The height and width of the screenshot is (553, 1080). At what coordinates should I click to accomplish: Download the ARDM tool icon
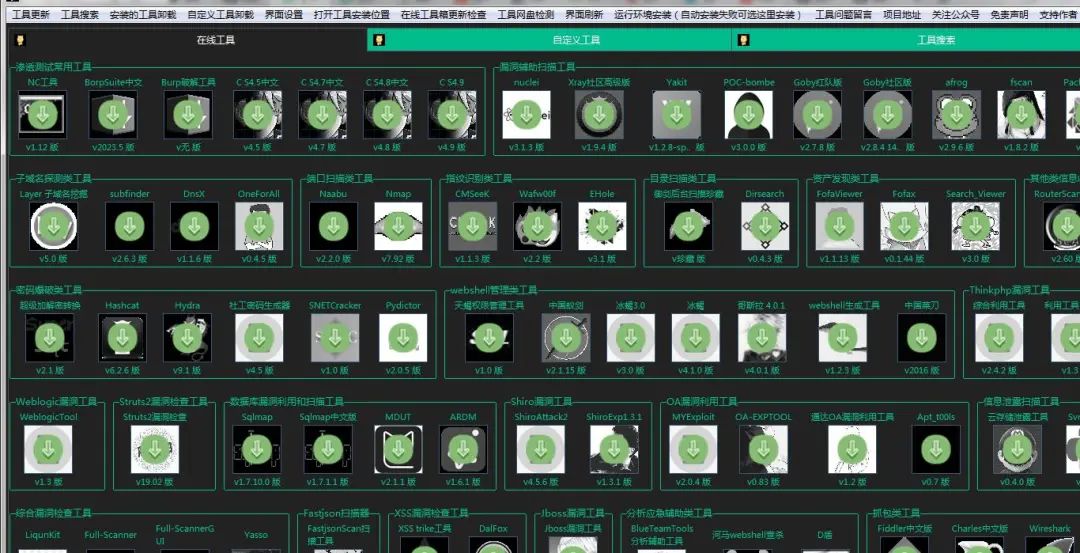[463, 449]
